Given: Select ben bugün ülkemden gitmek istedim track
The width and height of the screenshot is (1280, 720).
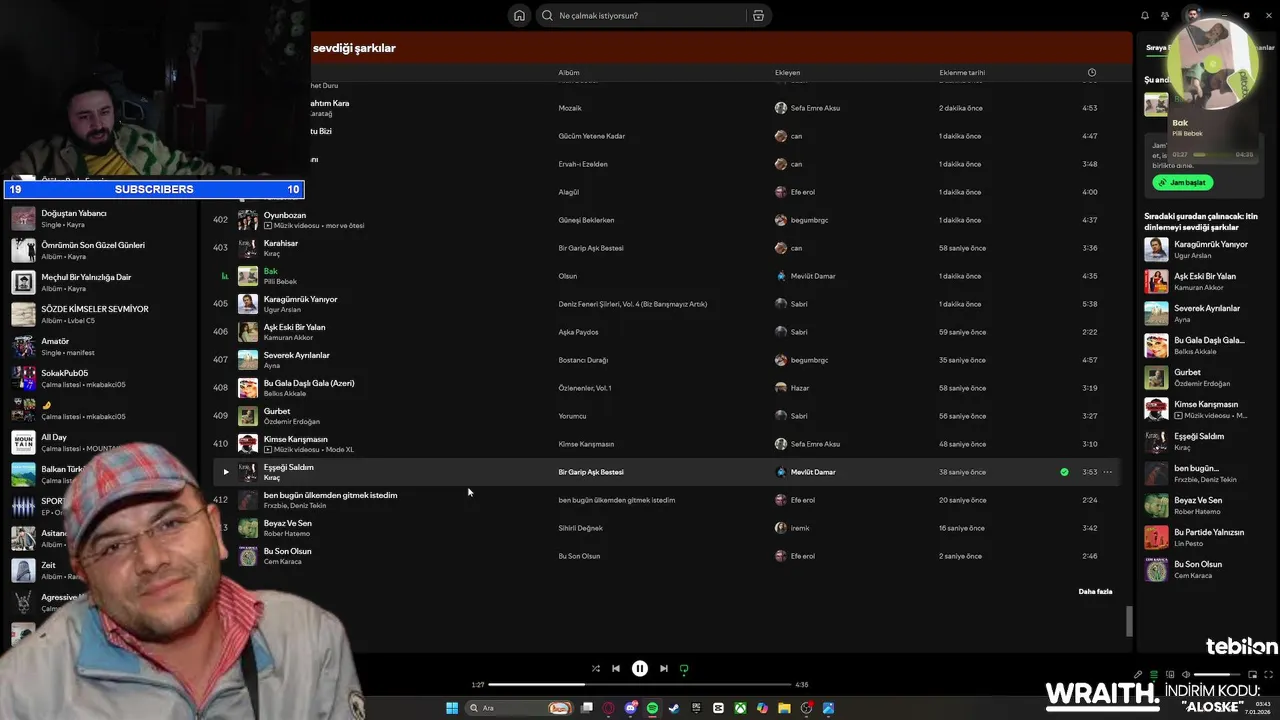Looking at the screenshot, I should point(330,495).
